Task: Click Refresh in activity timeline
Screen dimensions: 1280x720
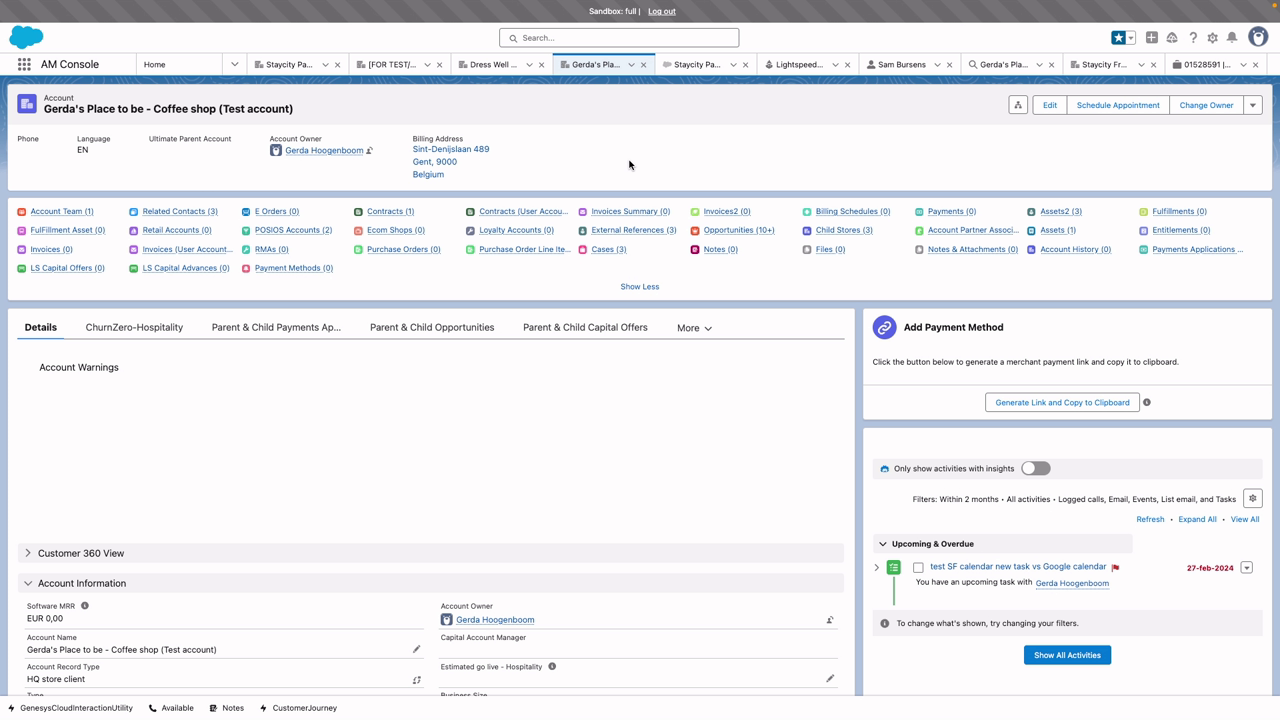Action: coord(1150,519)
